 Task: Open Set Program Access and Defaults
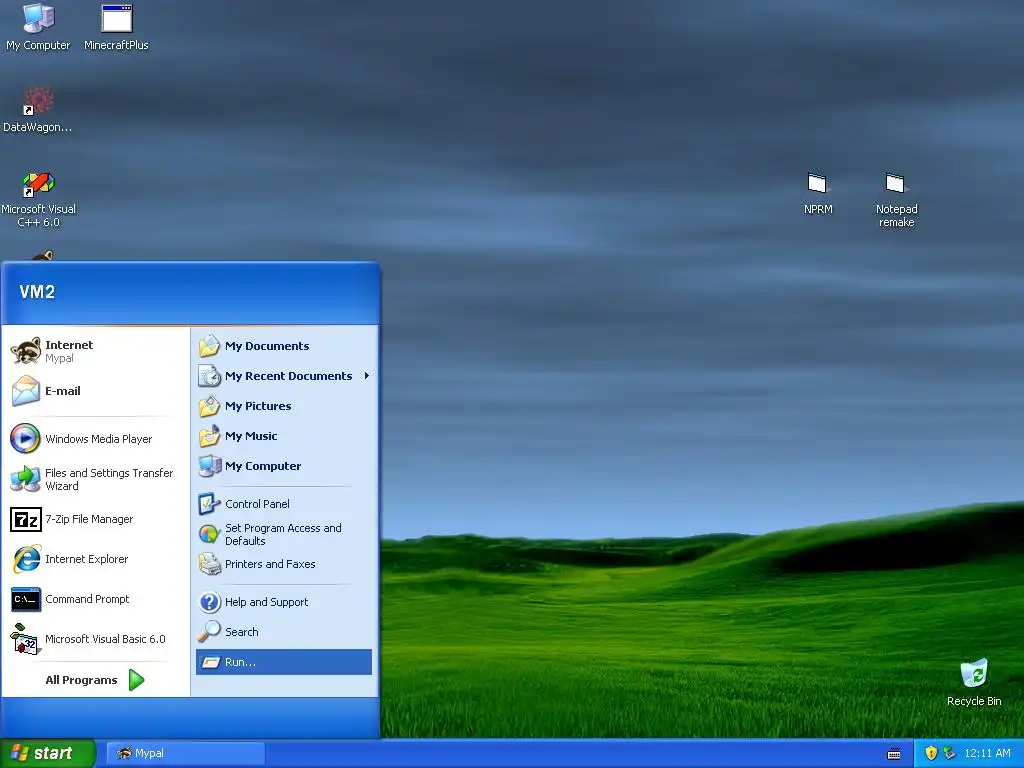coord(284,534)
